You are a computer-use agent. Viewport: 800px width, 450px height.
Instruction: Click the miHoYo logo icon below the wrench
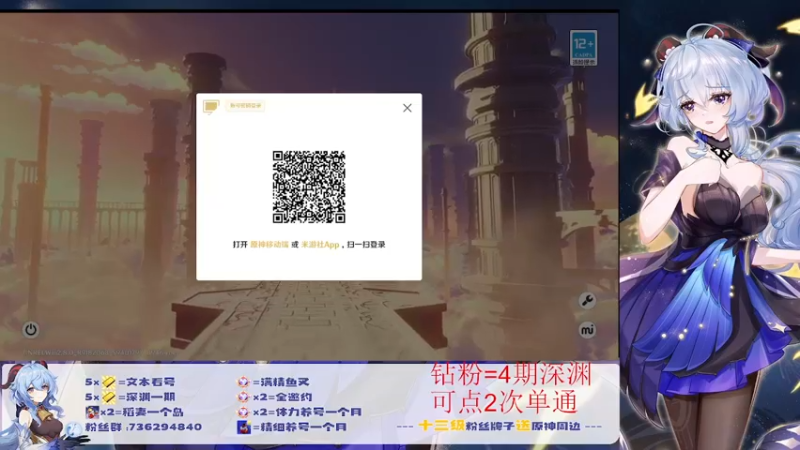587,330
